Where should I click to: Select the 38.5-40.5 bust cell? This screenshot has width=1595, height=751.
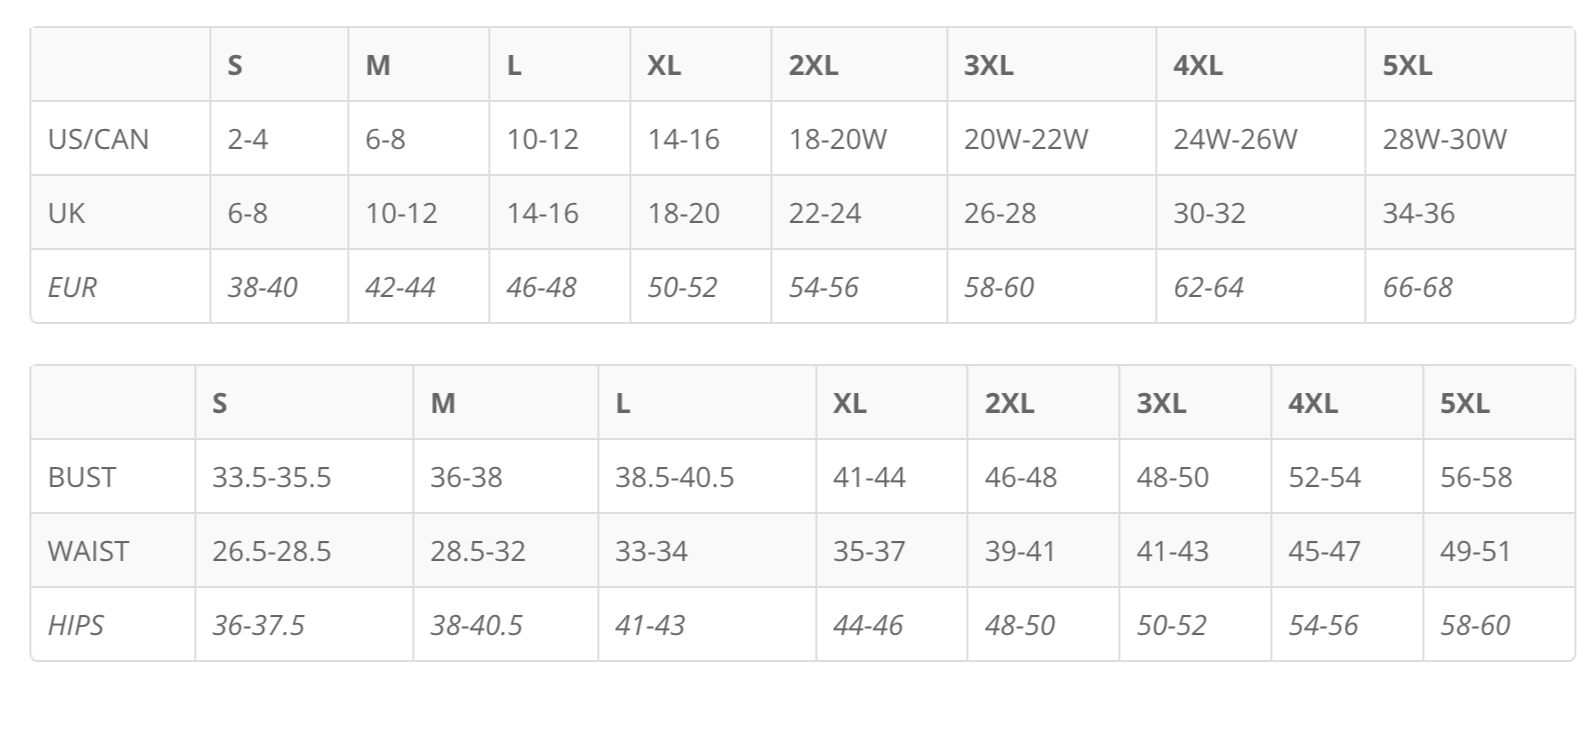[x=674, y=477]
